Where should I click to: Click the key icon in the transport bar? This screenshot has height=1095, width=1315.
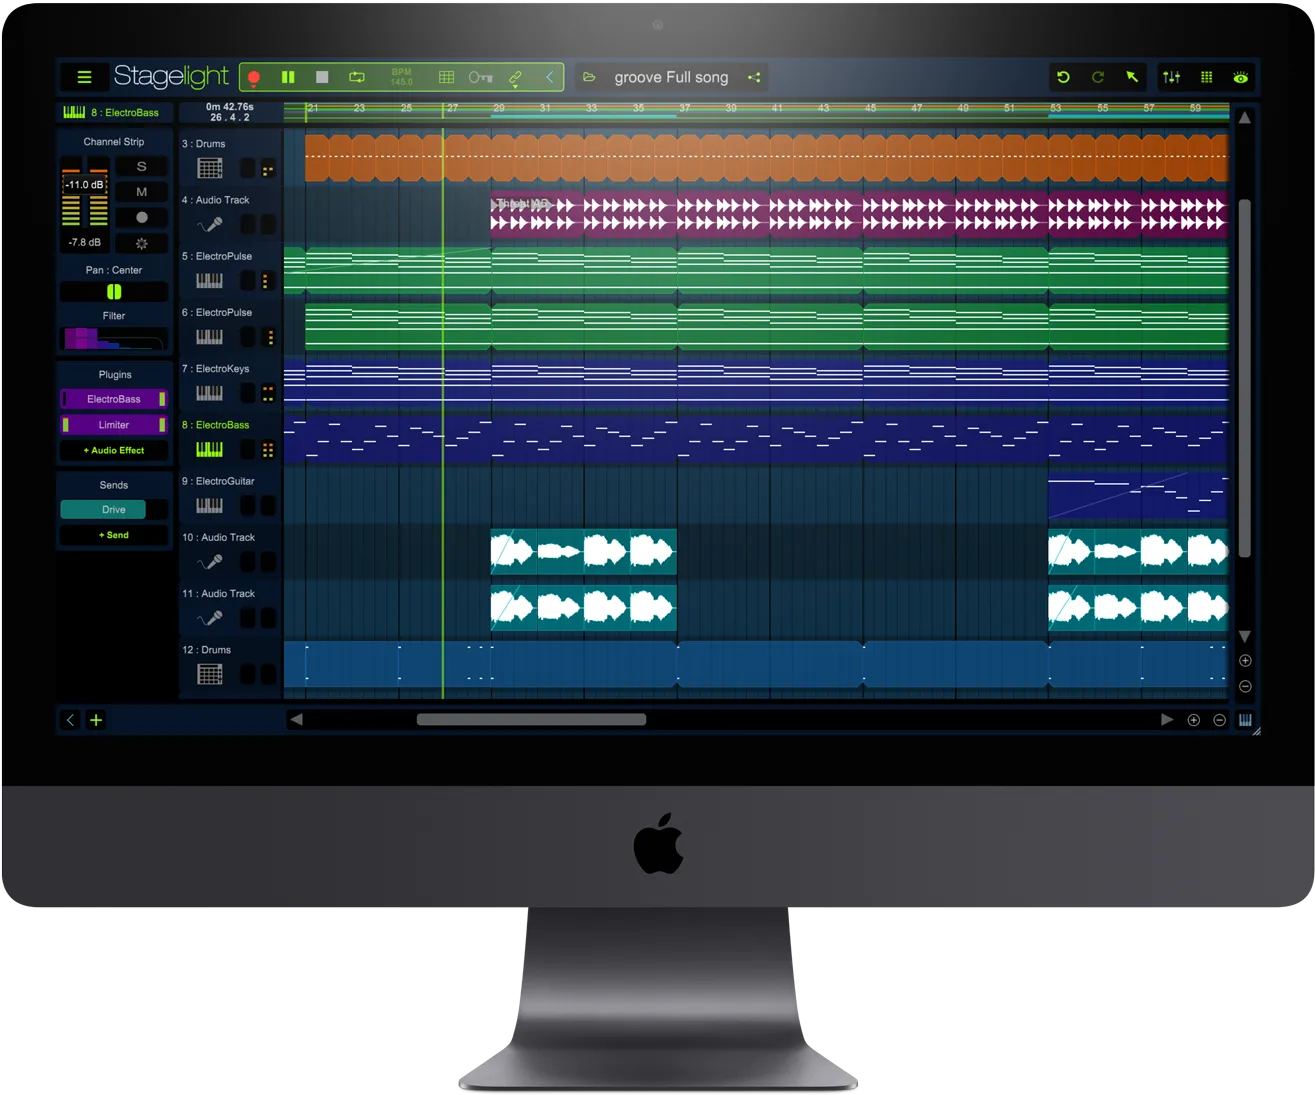[481, 77]
